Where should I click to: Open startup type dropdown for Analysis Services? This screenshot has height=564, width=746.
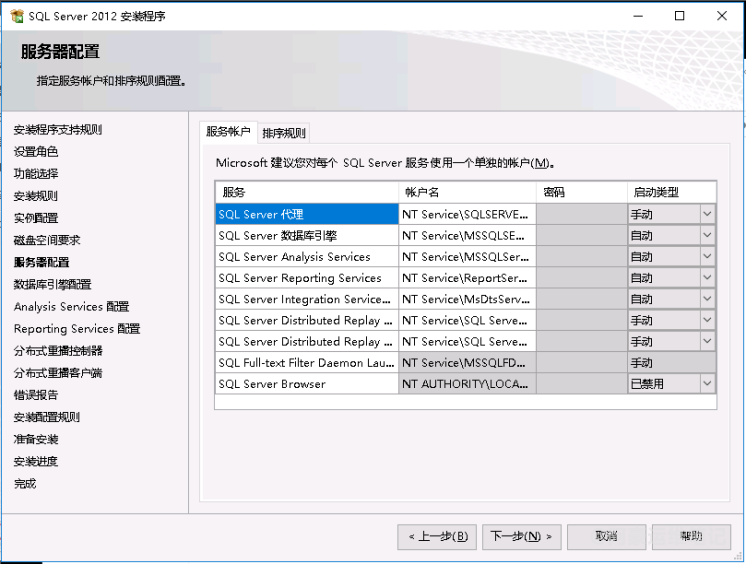707,257
